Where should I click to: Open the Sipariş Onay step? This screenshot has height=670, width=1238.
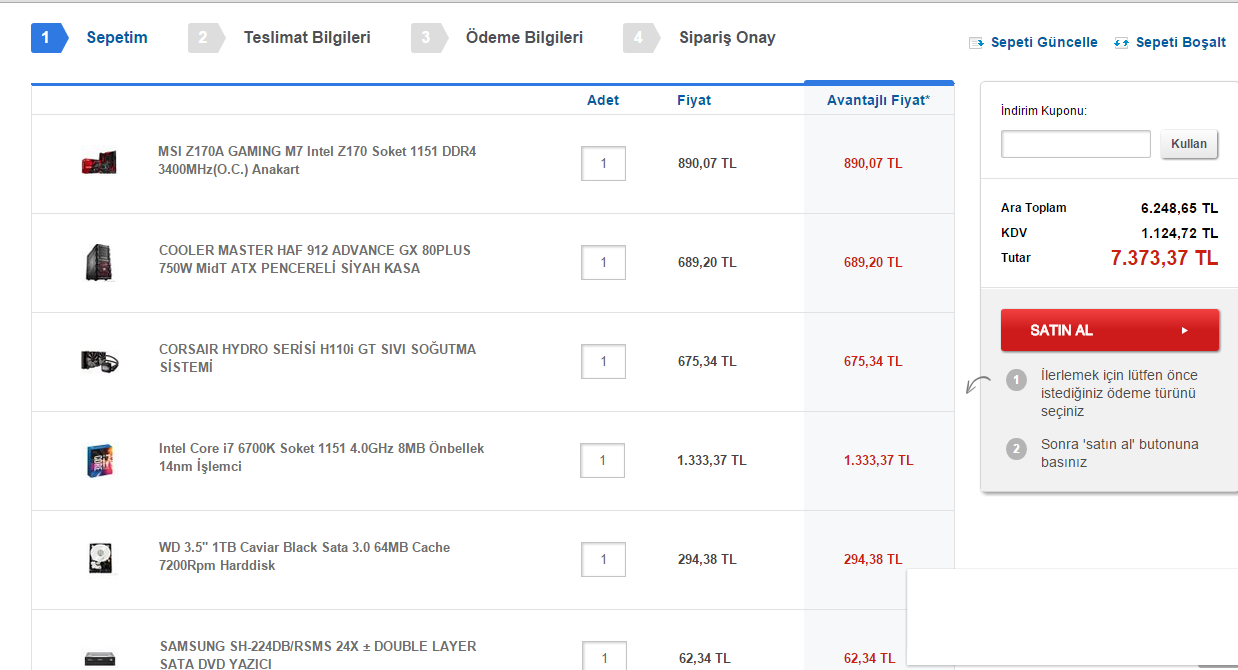click(x=699, y=38)
